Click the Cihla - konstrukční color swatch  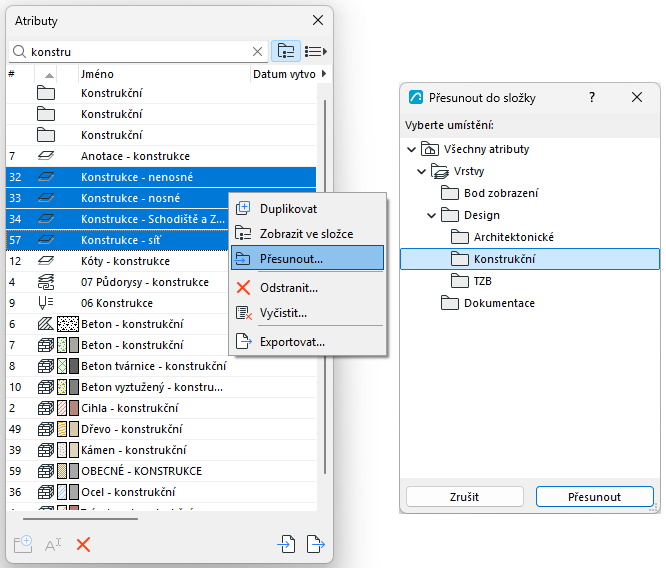coord(74,408)
